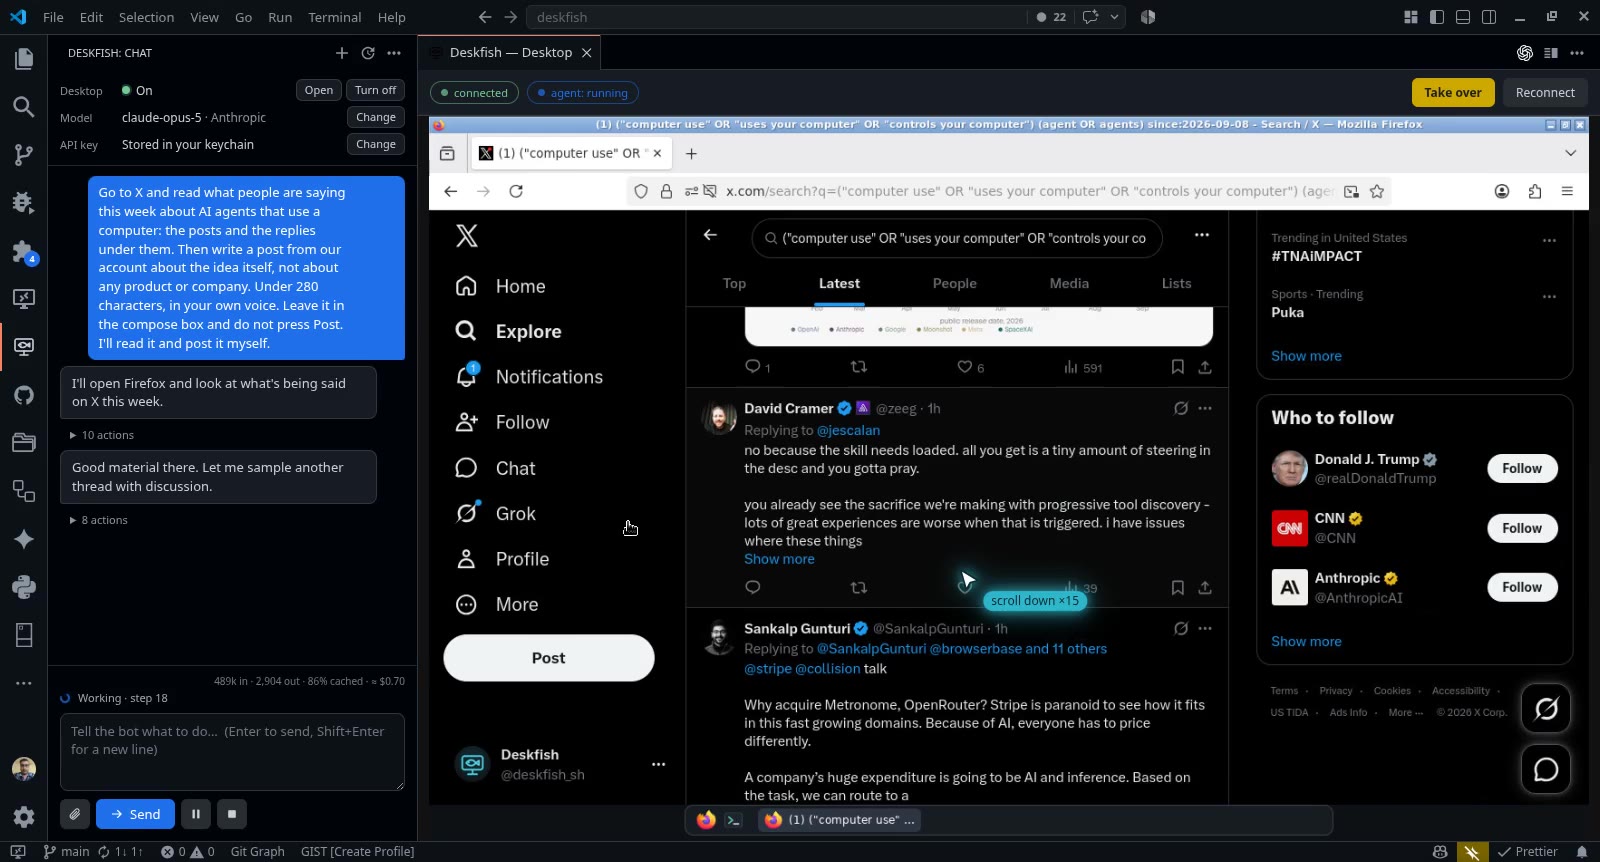Pause the running agent
The image size is (1600, 862).
click(x=196, y=814)
